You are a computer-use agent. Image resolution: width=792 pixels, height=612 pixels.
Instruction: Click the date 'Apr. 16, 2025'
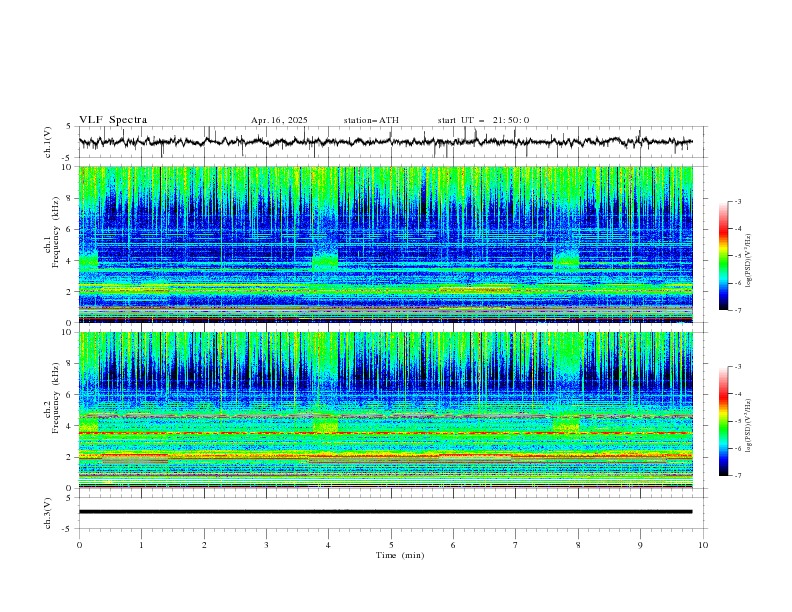pos(279,120)
